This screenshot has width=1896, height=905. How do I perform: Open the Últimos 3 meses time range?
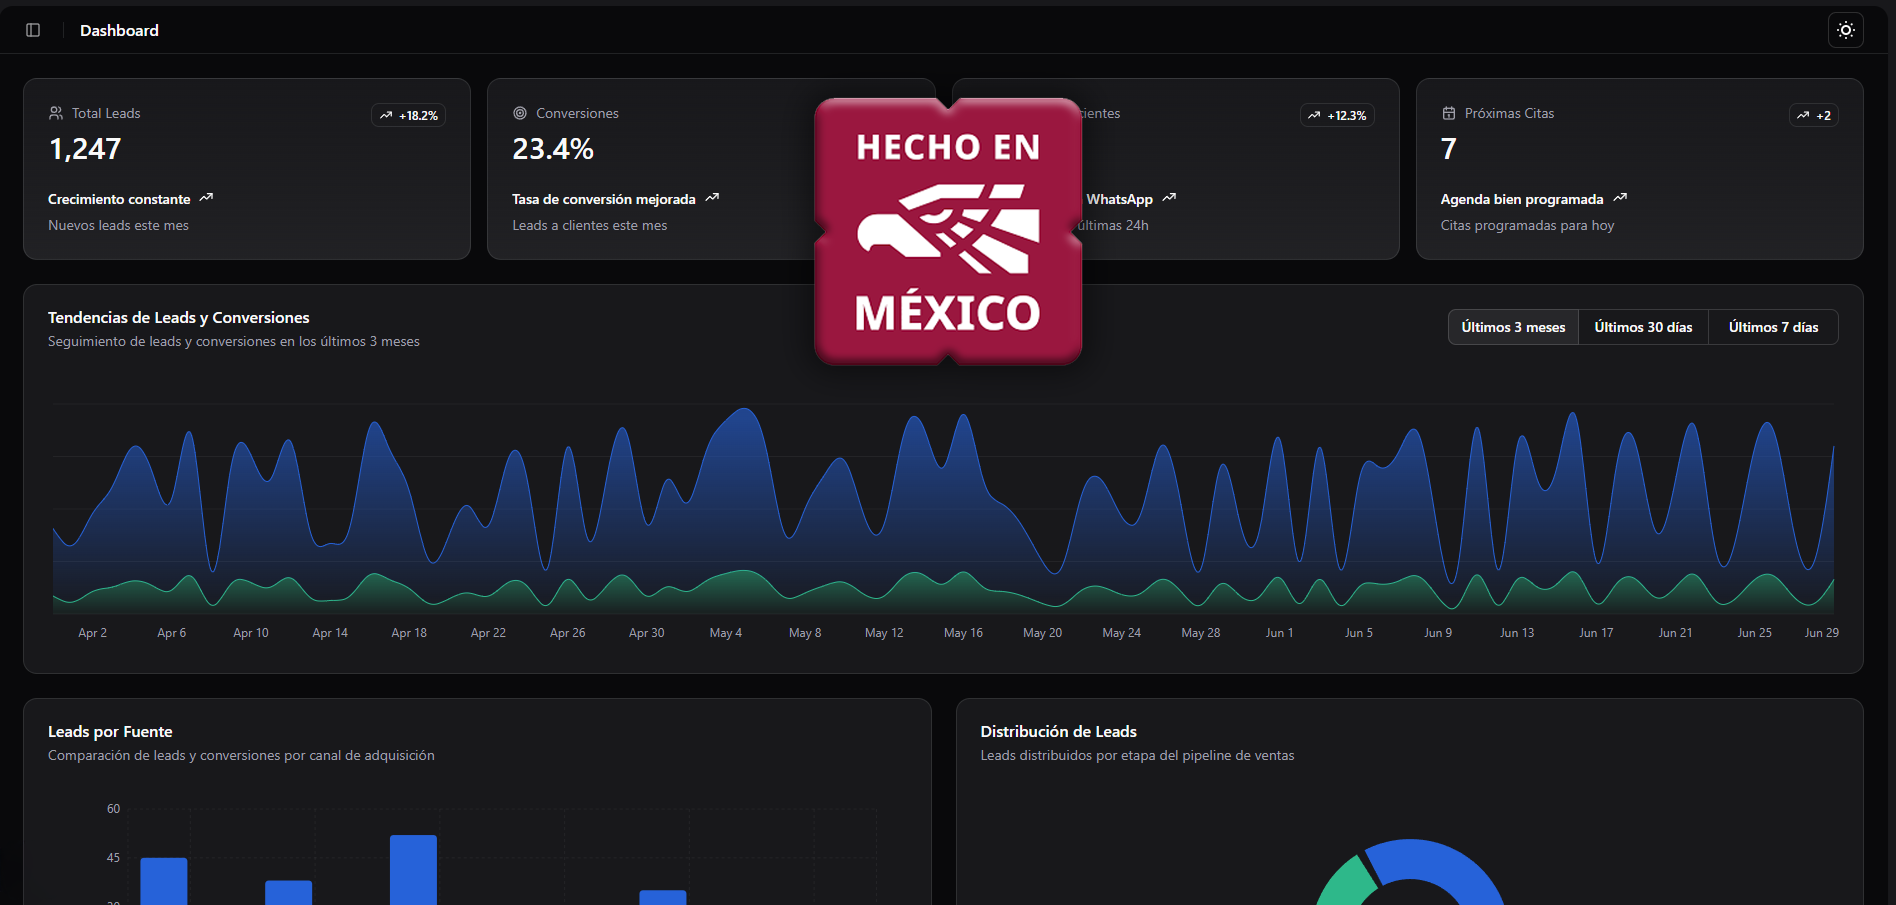point(1512,327)
